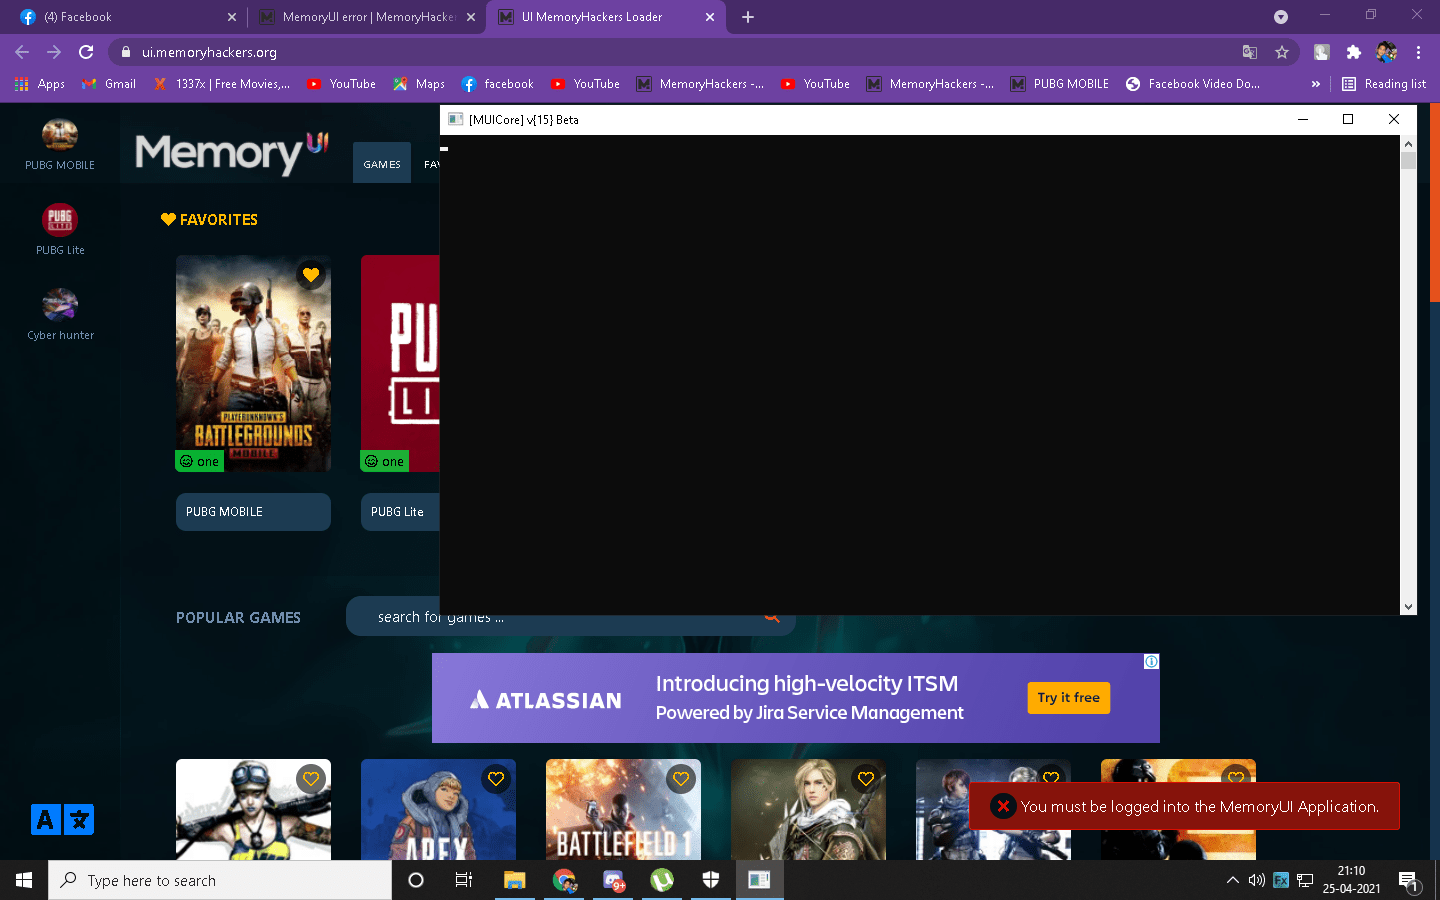This screenshot has width=1440, height=900.
Task: Open Chrome profile avatar
Action: pos(1386,52)
